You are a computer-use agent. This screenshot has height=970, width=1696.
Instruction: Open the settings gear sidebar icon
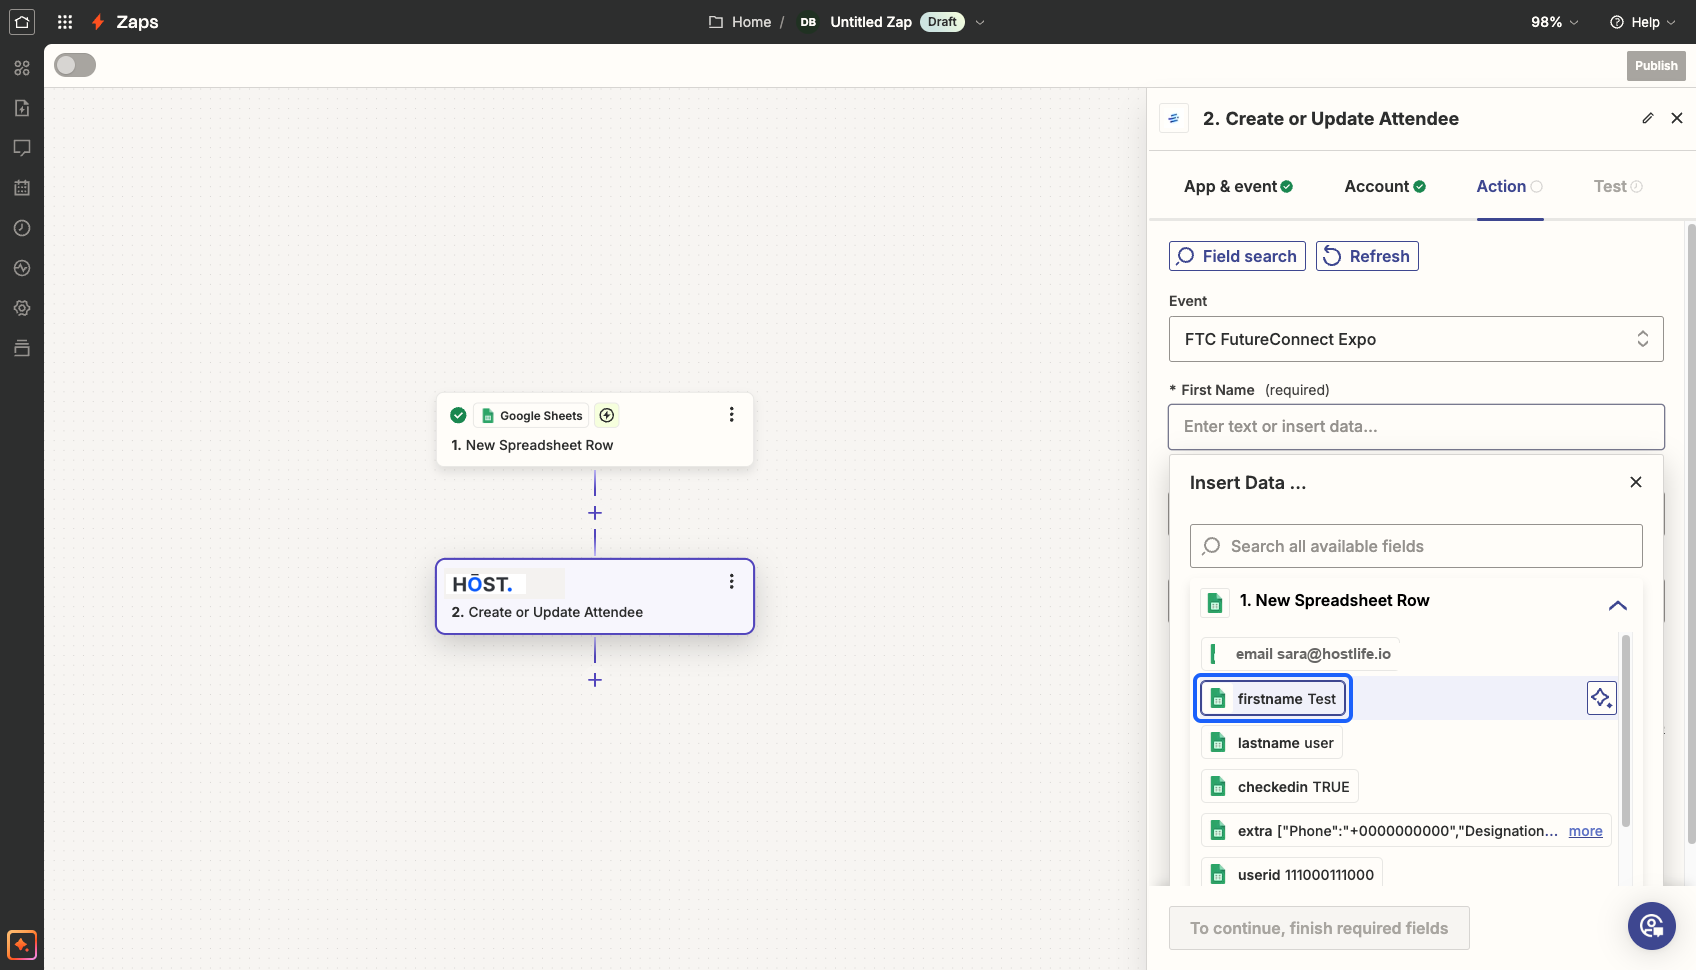[x=22, y=308]
